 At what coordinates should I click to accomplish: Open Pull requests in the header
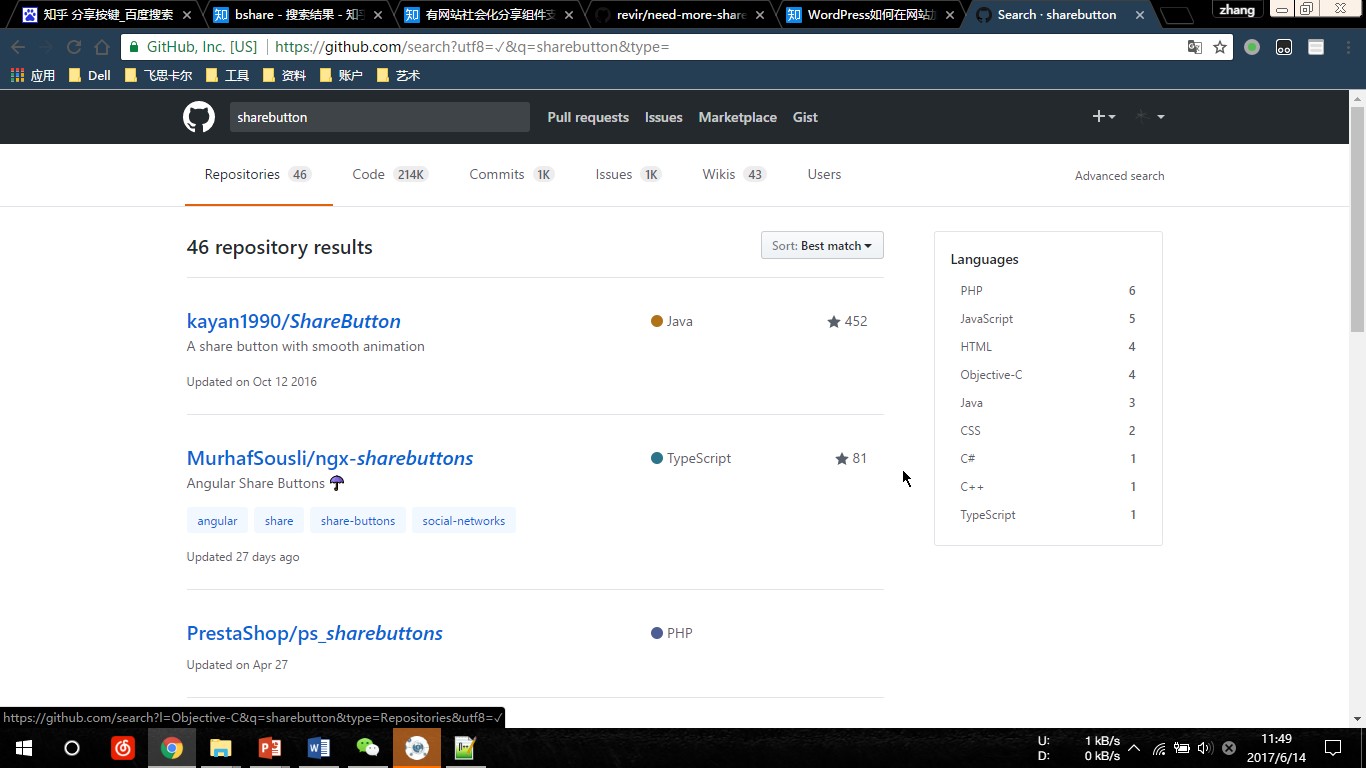coord(588,117)
